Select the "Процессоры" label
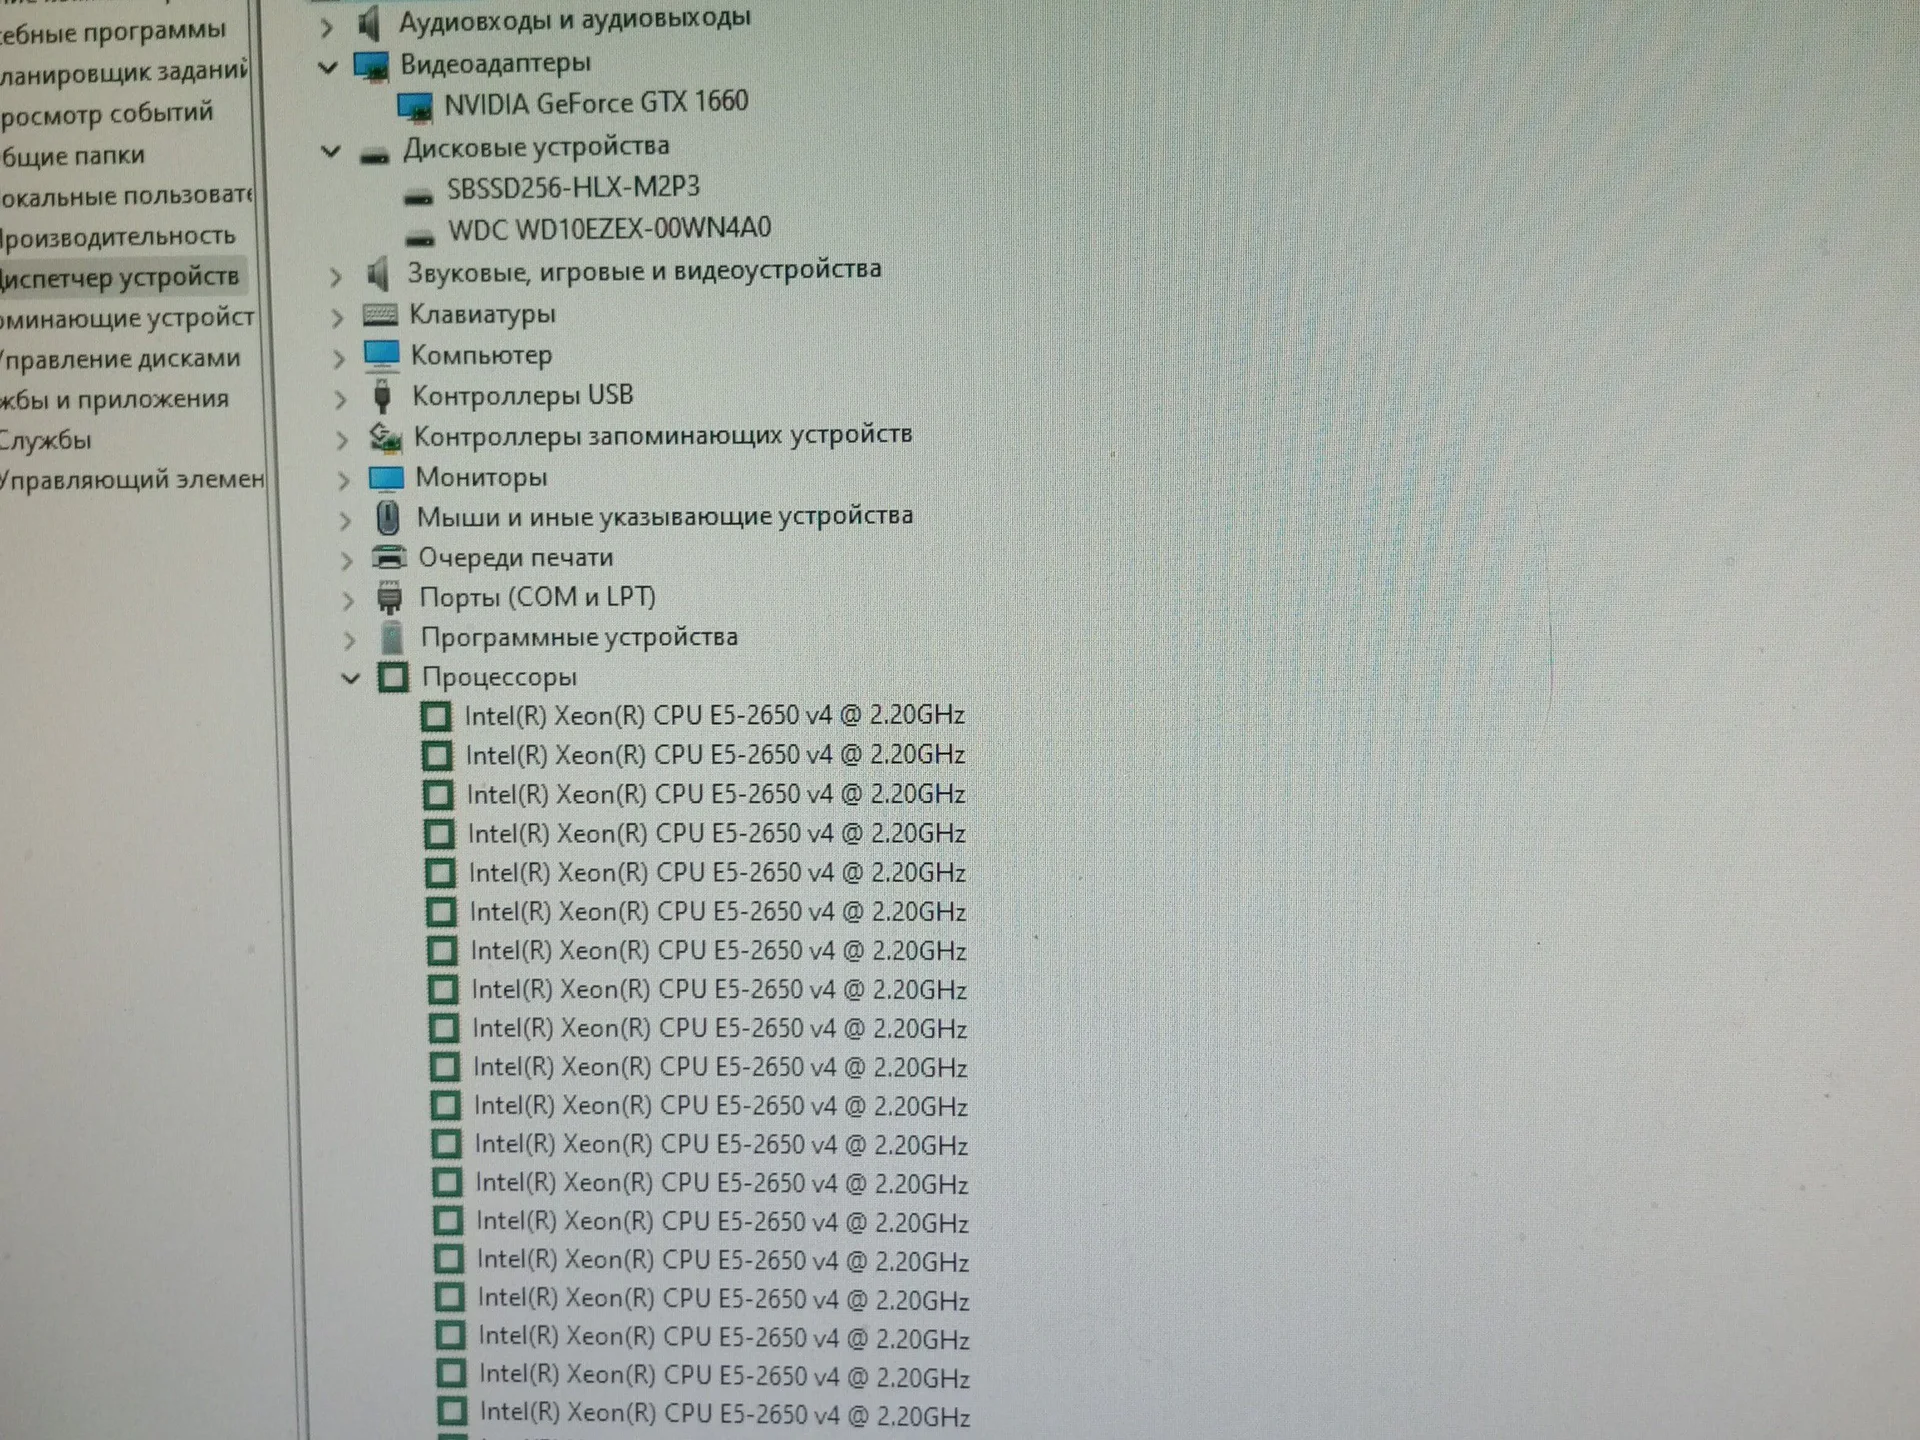The height and width of the screenshot is (1440, 1920). 499,677
